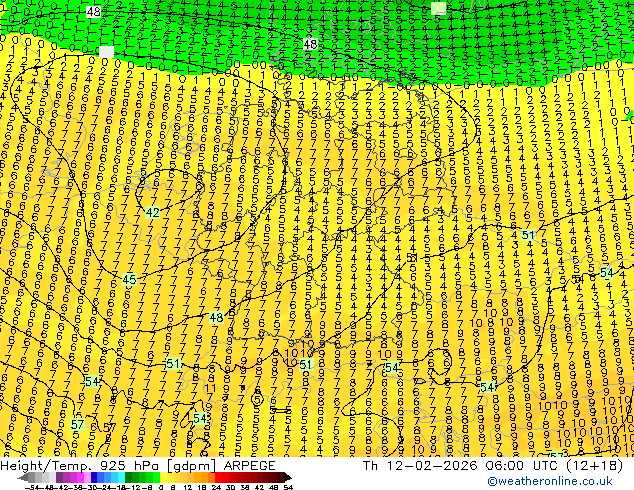Select the '45' contour label on the map
Viewport: 634px width, 490px height.
(x=129, y=279)
